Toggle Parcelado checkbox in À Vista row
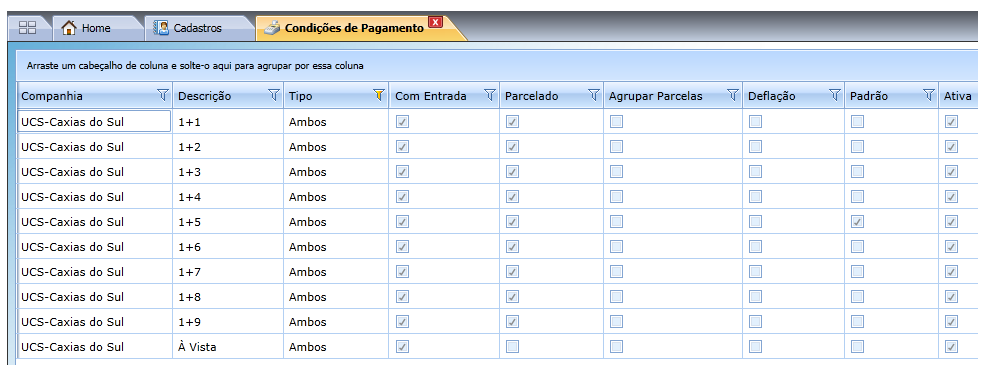 click(x=512, y=346)
